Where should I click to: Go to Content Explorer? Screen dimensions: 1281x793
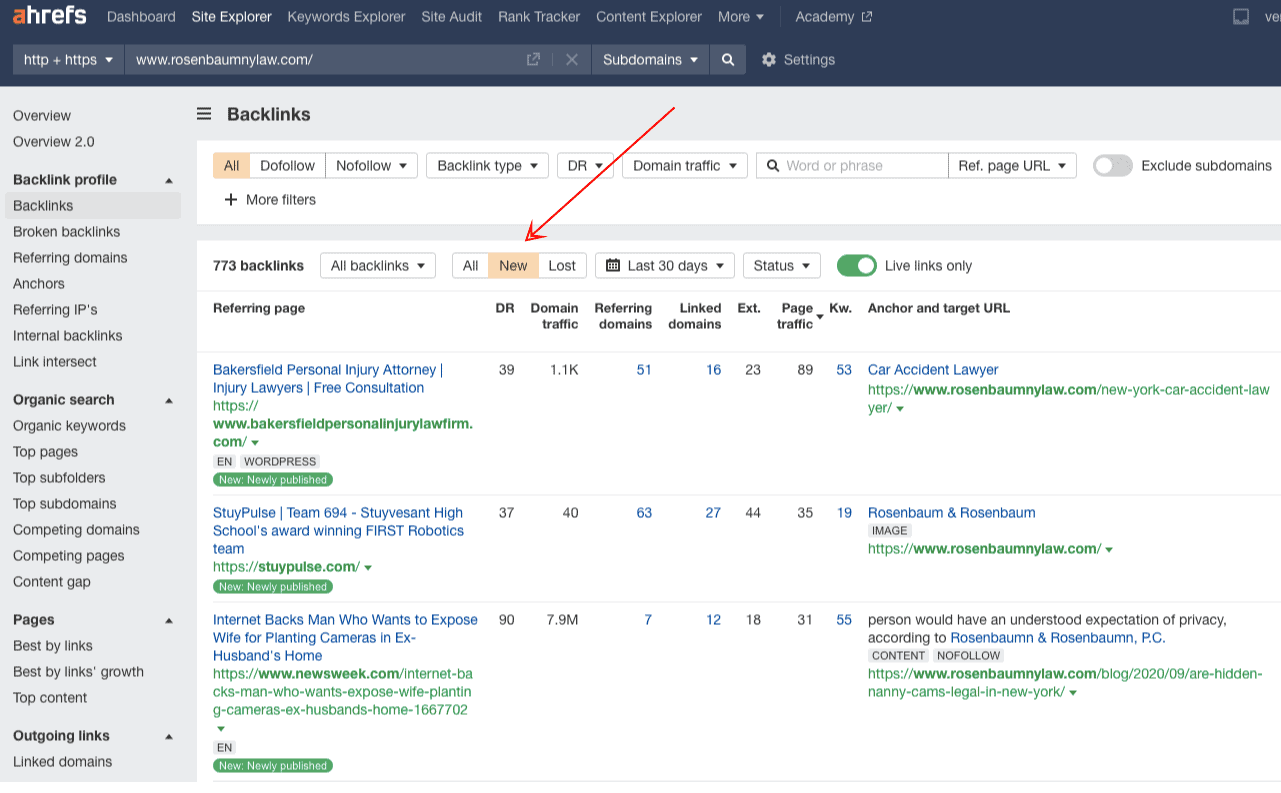[x=649, y=17]
